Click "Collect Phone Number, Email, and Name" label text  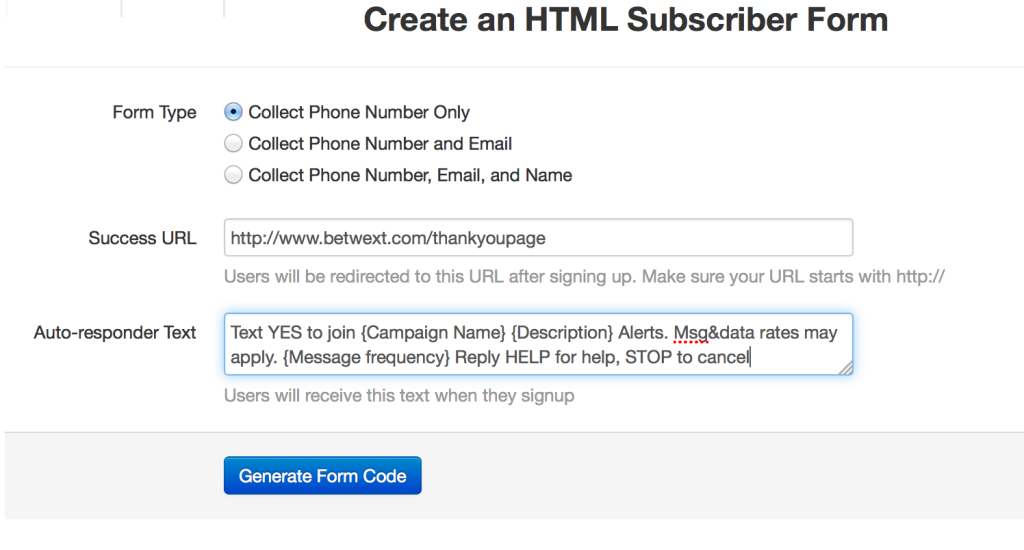click(410, 175)
